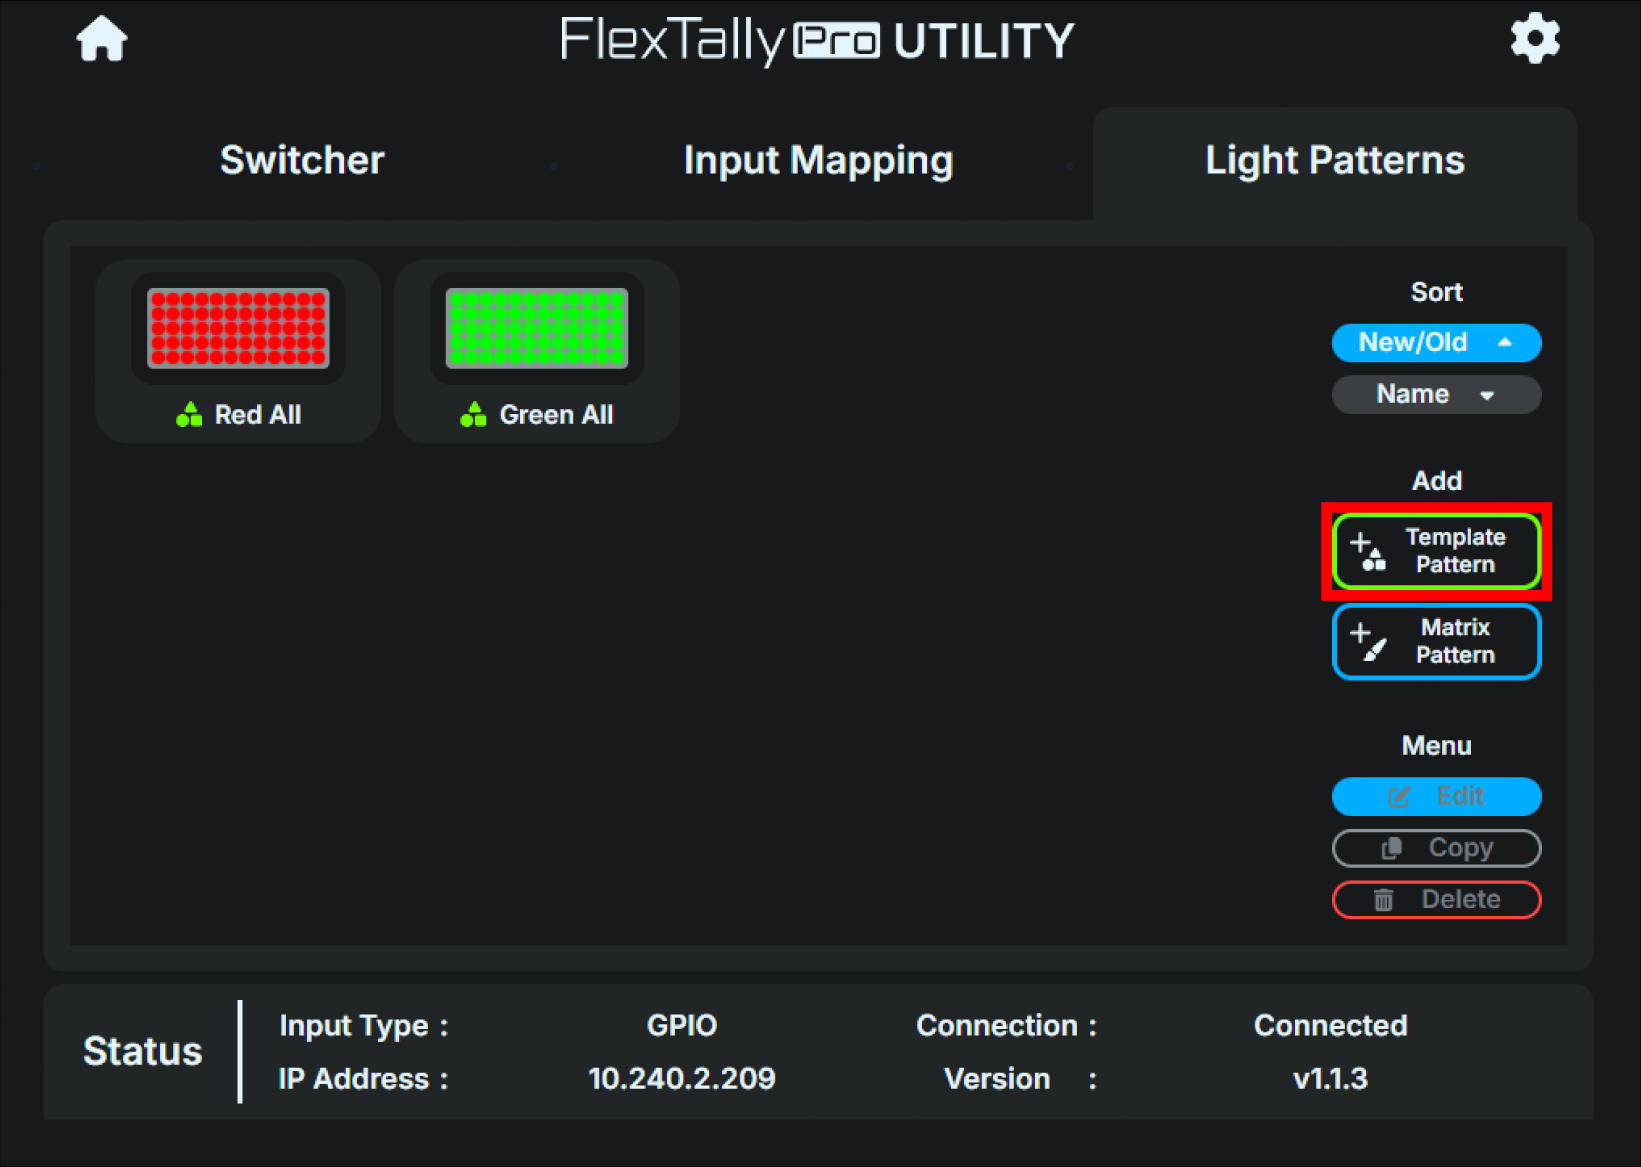This screenshot has width=1641, height=1167.
Task: Click the up arrow on New/Old sort
Action: click(1504, 343)
